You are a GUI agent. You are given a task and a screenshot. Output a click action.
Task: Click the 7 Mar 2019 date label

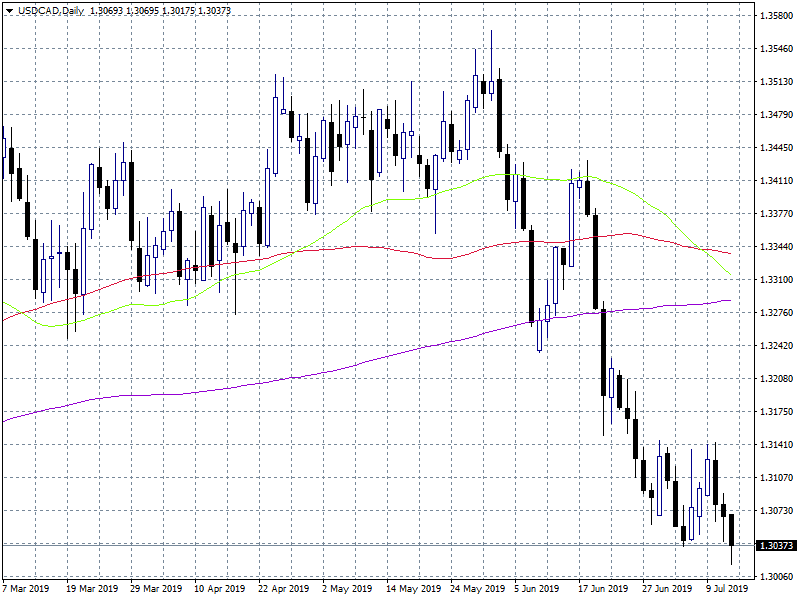(x=26, y=589)
